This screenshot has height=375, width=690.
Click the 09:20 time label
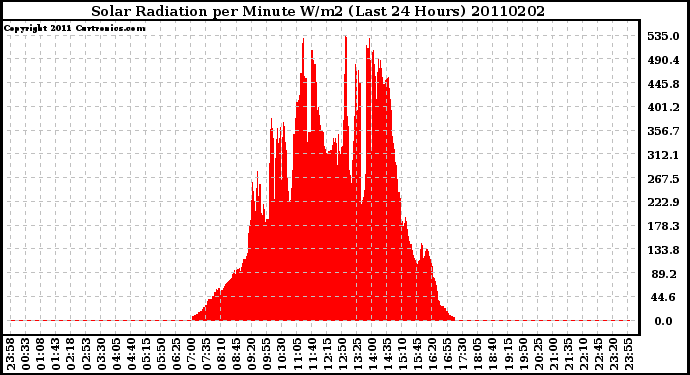pyautogui.click(x=251, y=355)
